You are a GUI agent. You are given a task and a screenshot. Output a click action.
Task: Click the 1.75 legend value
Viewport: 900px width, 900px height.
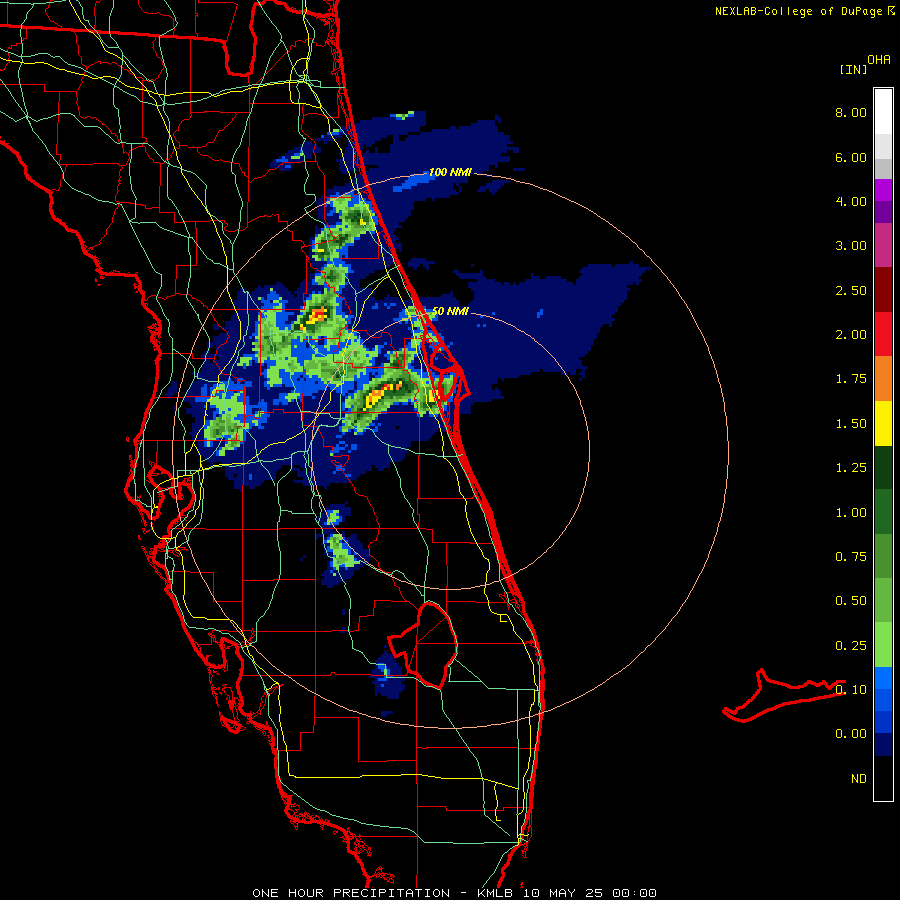pos(851,379)
